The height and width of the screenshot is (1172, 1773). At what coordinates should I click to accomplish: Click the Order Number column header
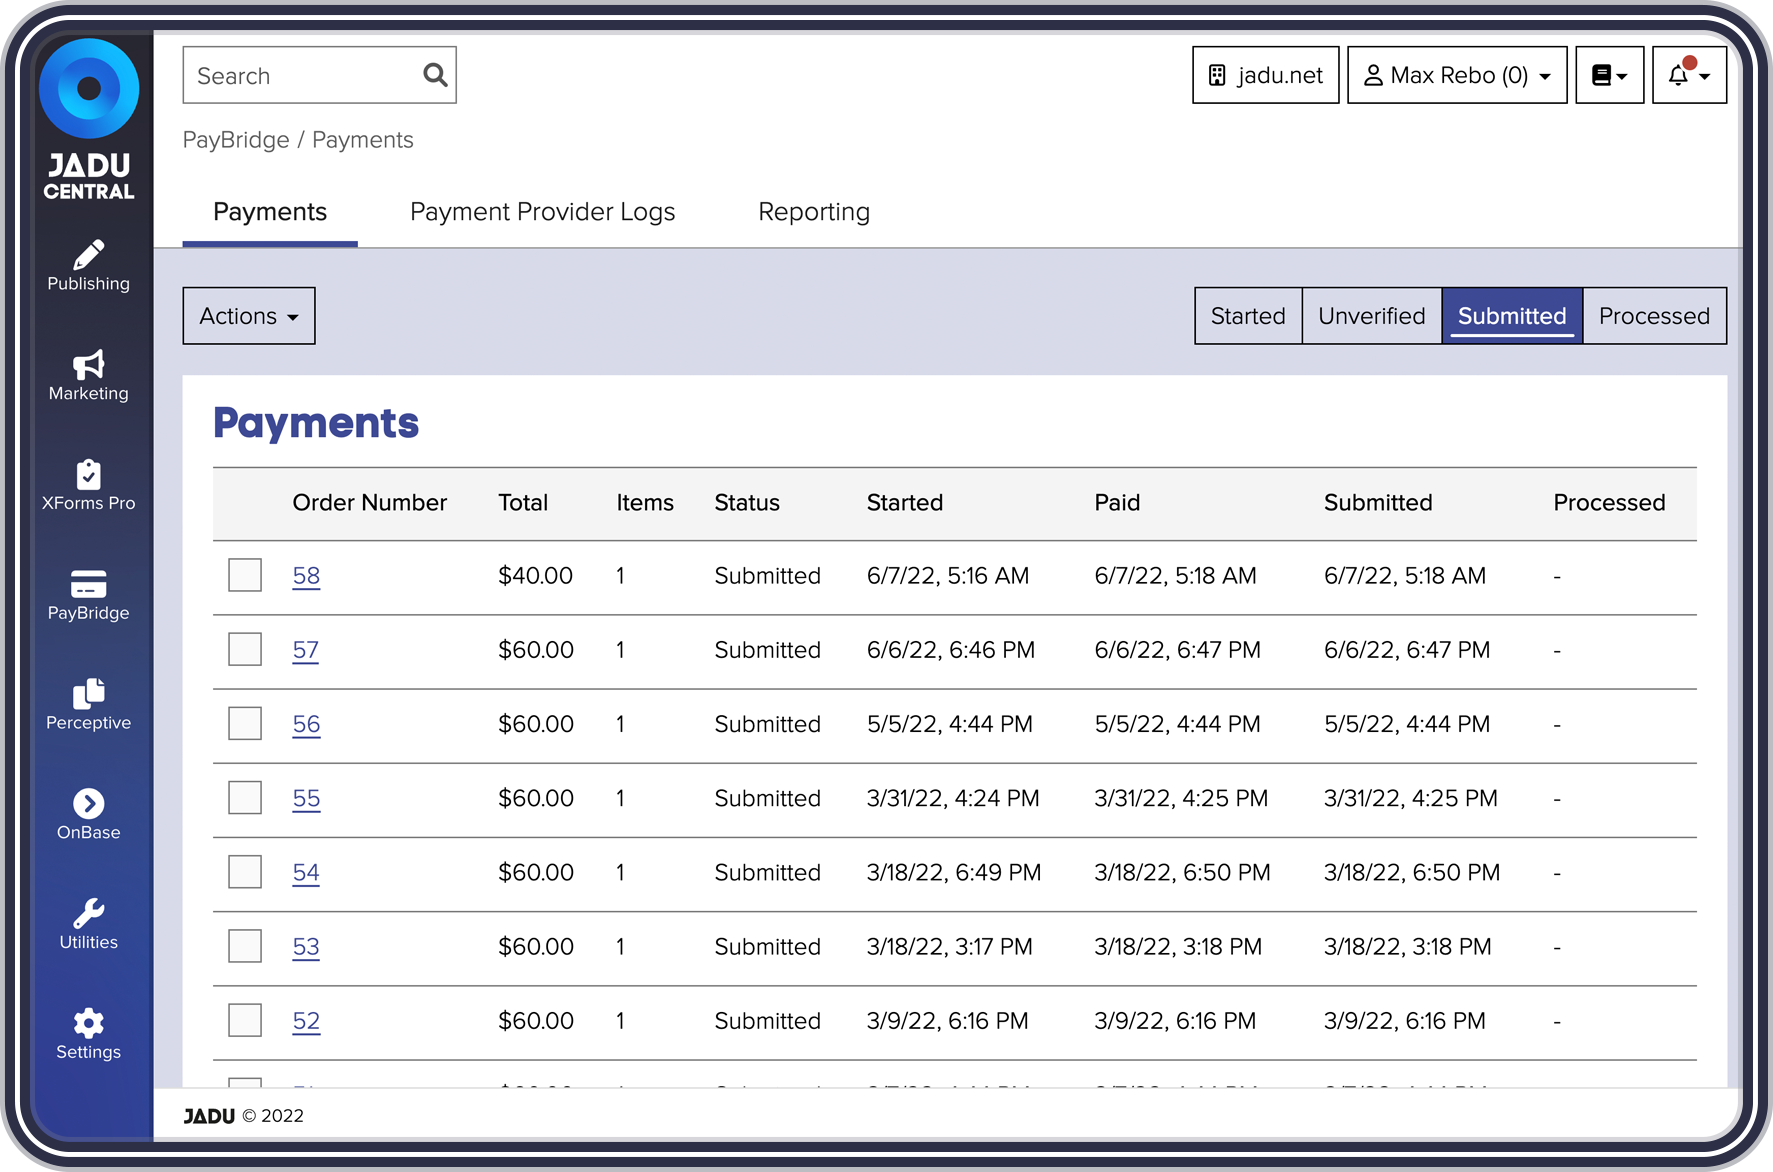(x=370, y=503)
